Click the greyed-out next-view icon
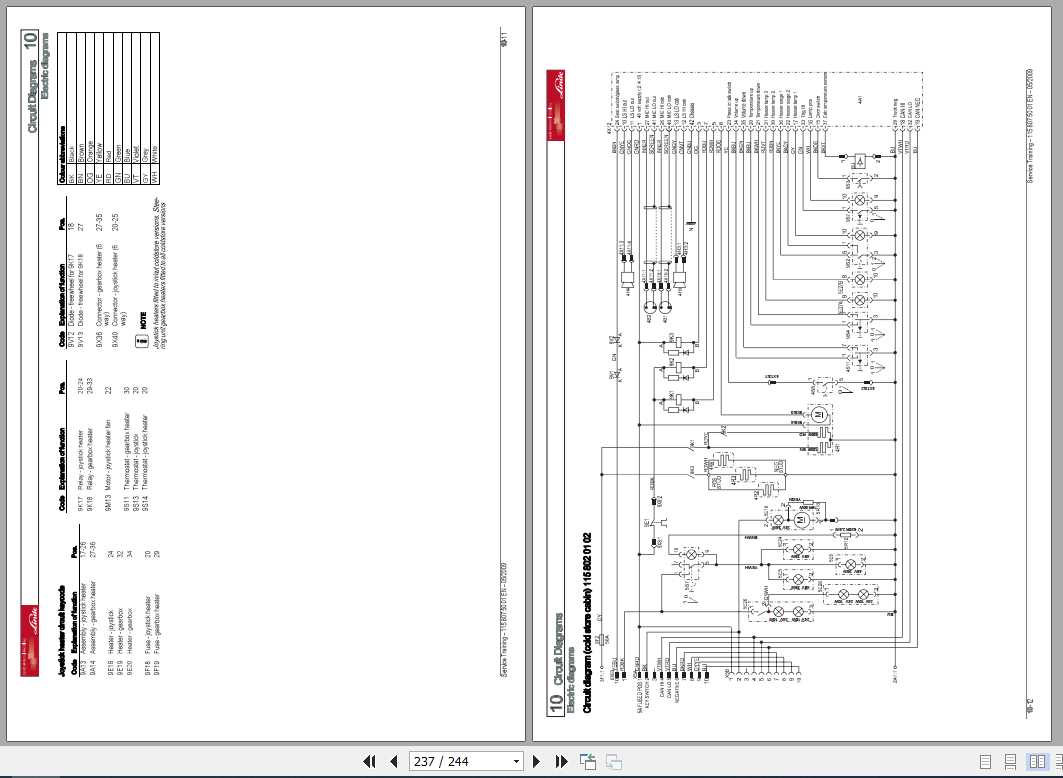1063x778 pixels. pyautogui.click(x=614, y=761)
